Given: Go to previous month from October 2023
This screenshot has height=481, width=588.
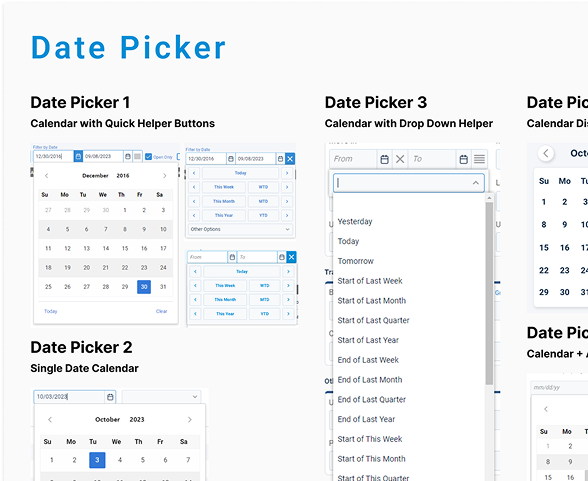Looking at the screenshot, I should click(x=50, y=420).
